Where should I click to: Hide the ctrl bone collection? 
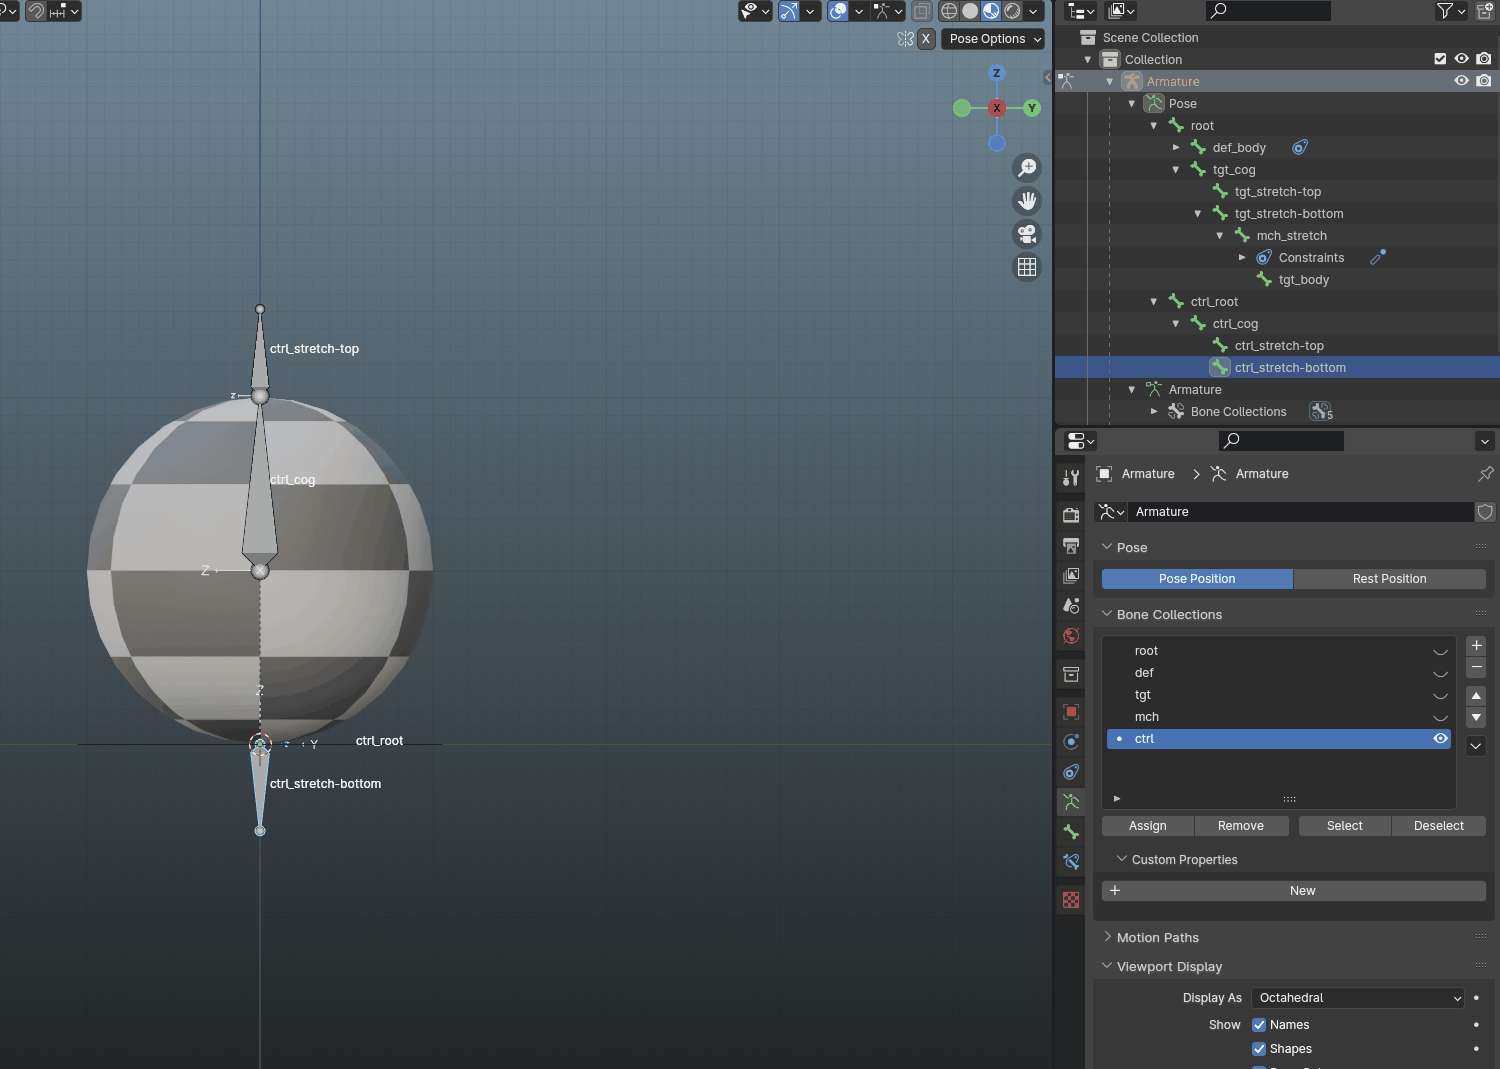(x=1440, y=739)
